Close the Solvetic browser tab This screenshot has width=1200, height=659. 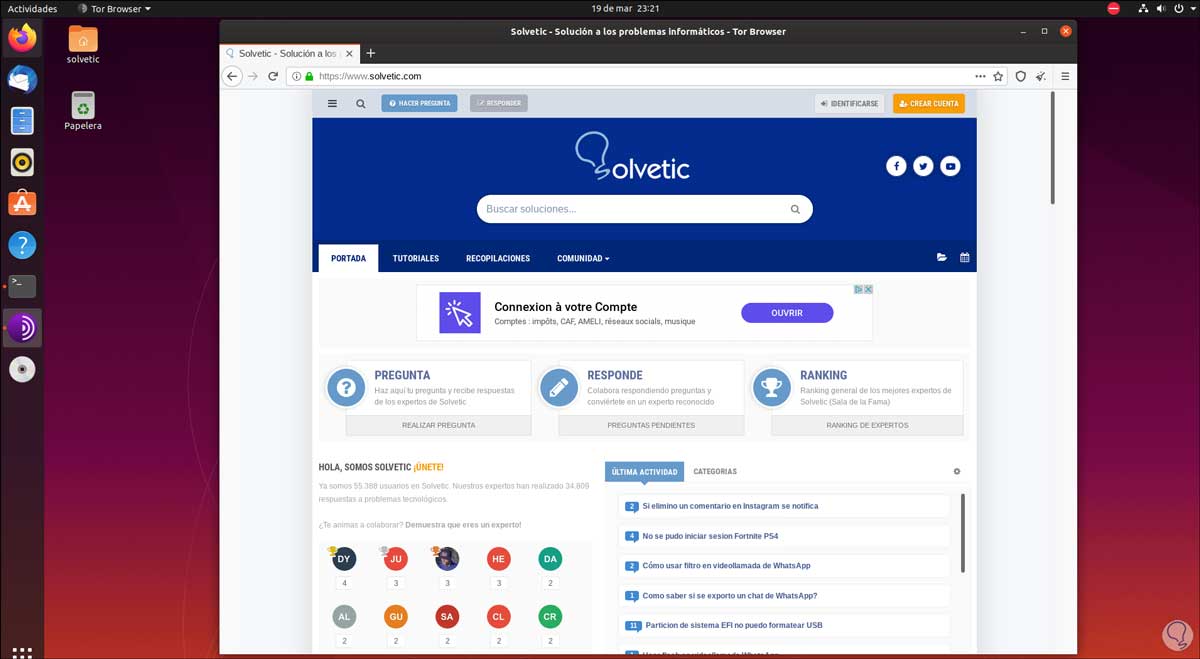[x=348, y=54]
